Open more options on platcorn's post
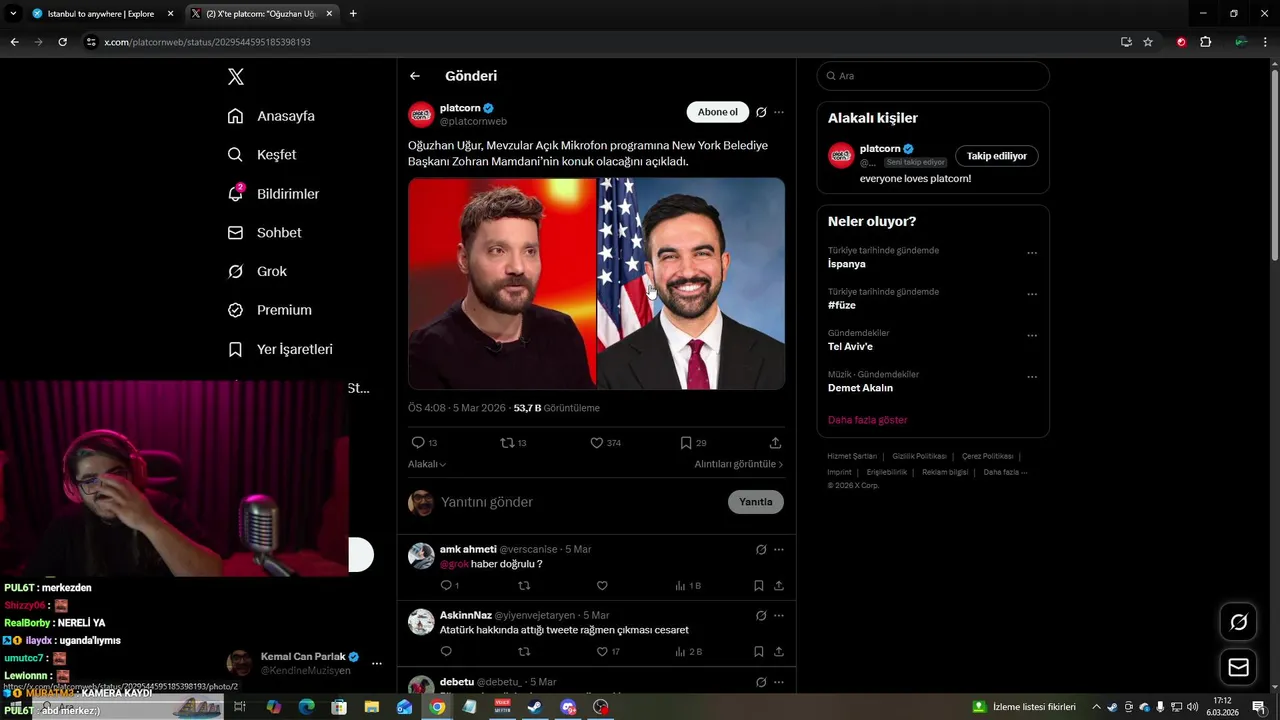 click(779, 112)
